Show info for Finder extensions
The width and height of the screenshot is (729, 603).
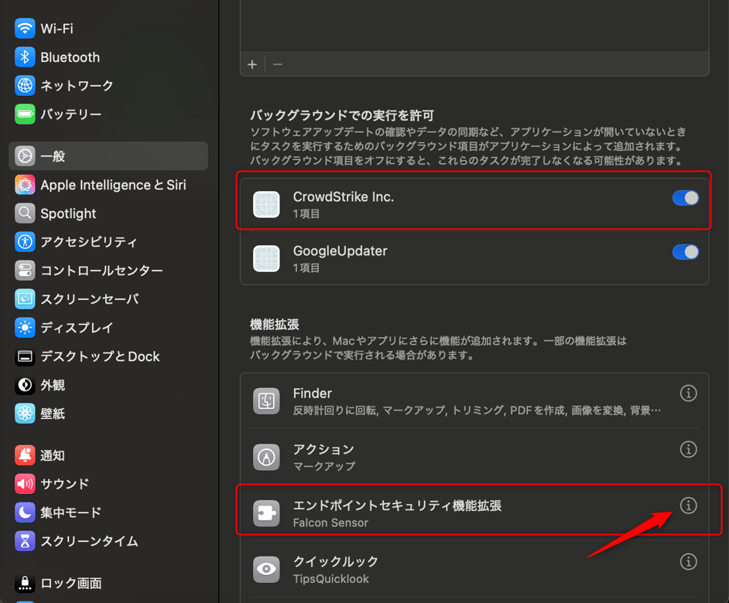688,393
